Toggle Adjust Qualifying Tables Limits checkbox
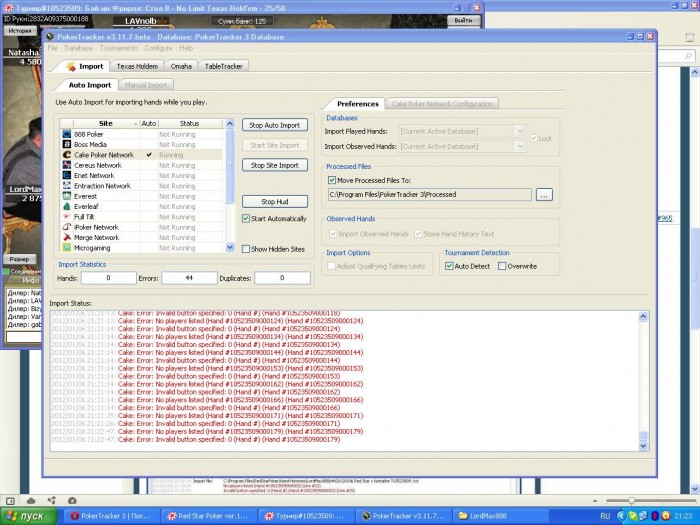This screenshot has height=525, width=700. point(331,266)
